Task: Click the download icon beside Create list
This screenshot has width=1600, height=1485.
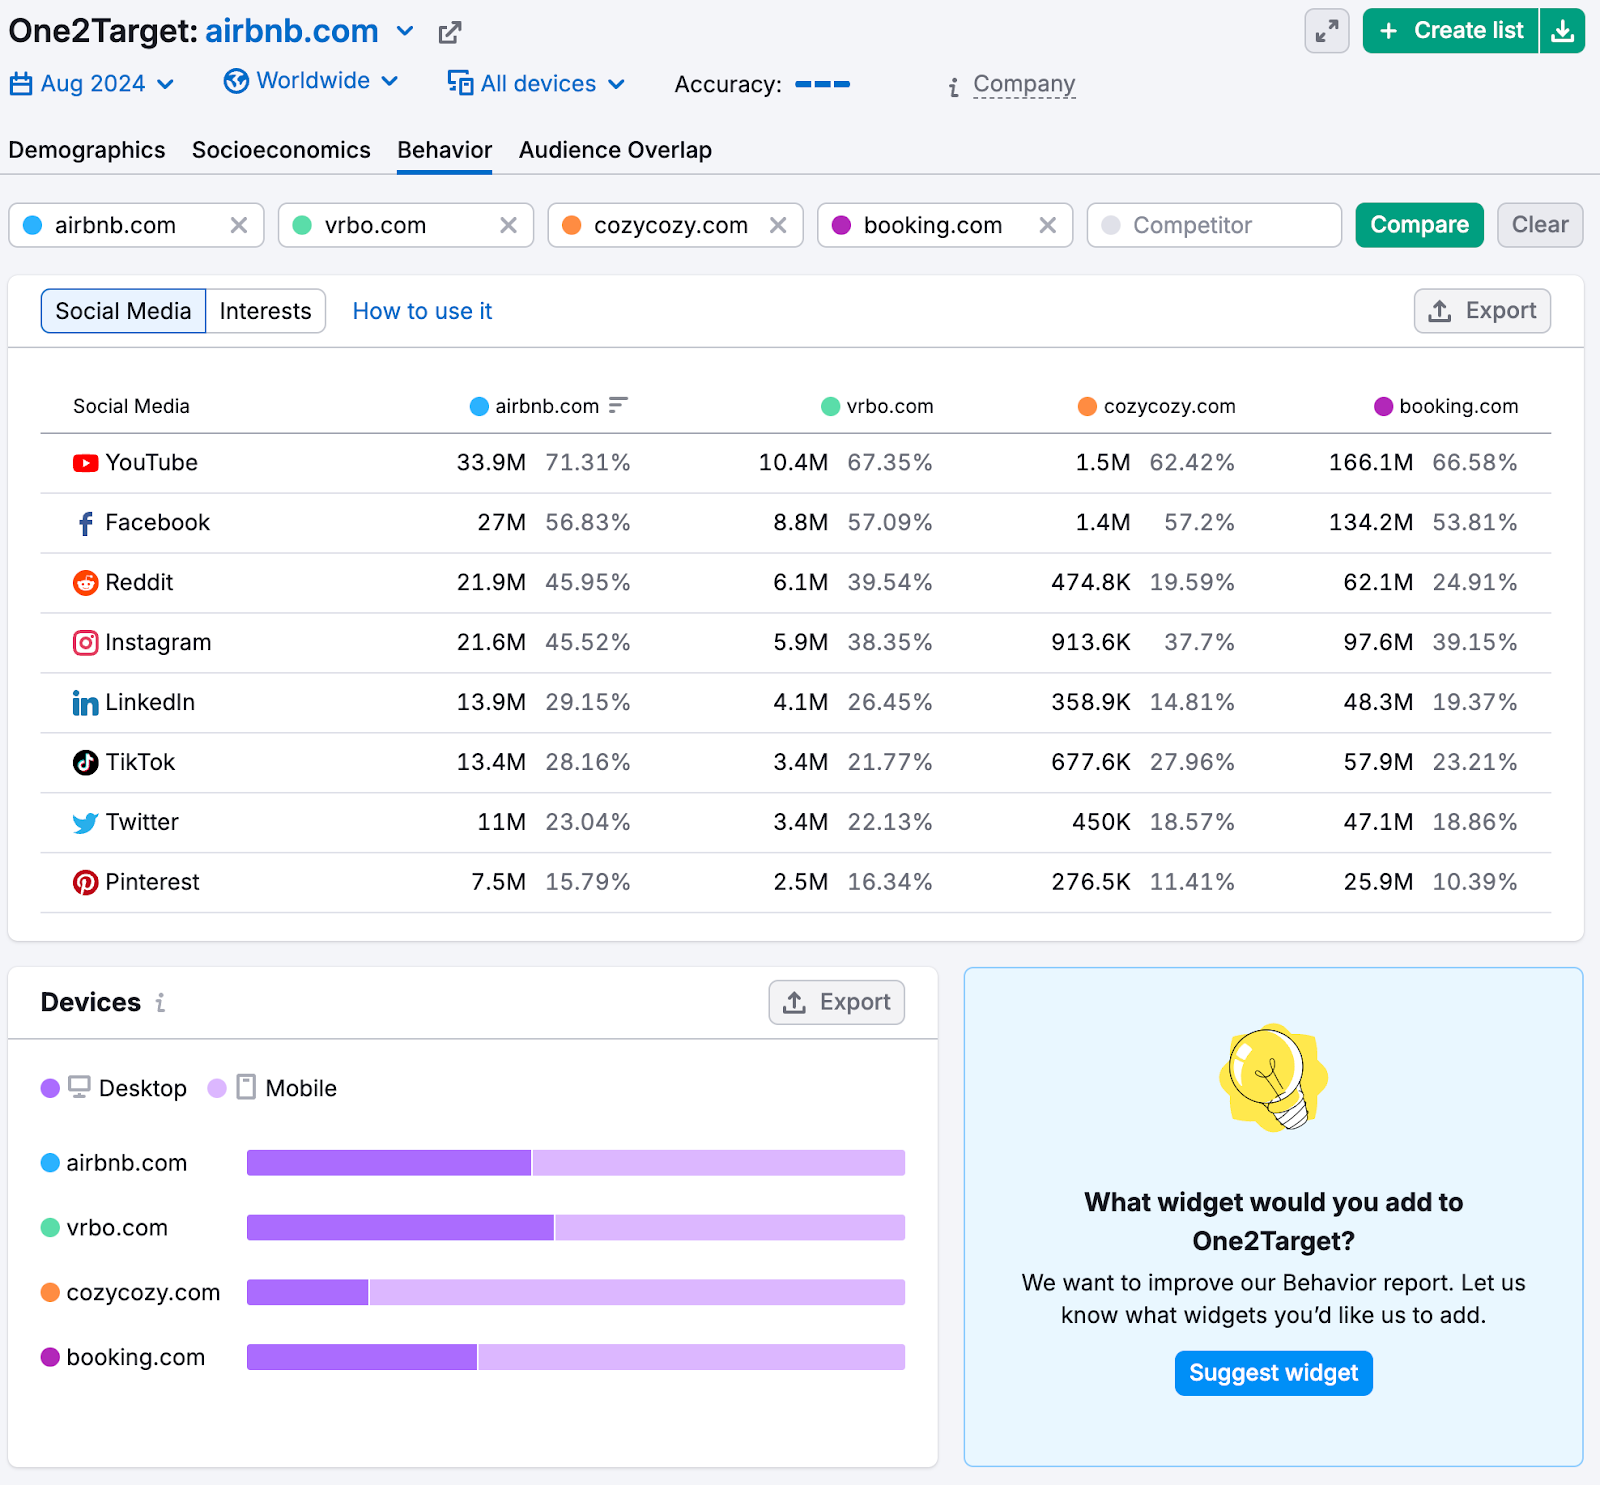Action: [1562, 31]
